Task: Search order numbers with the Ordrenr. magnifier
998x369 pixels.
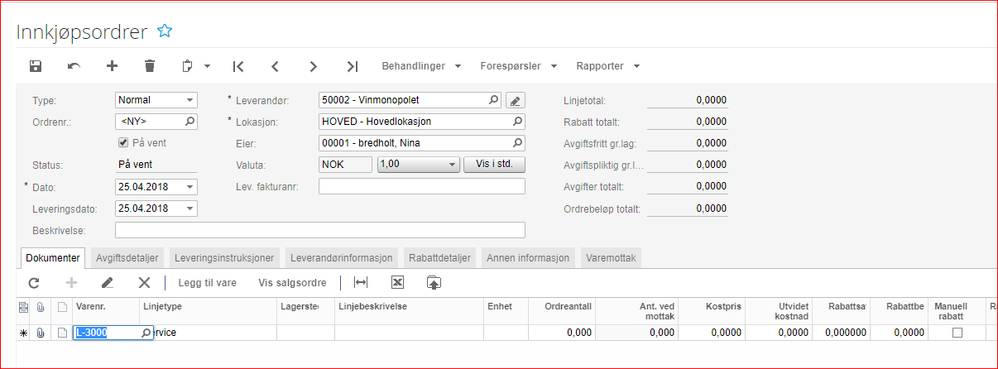Action: (190, 121)
